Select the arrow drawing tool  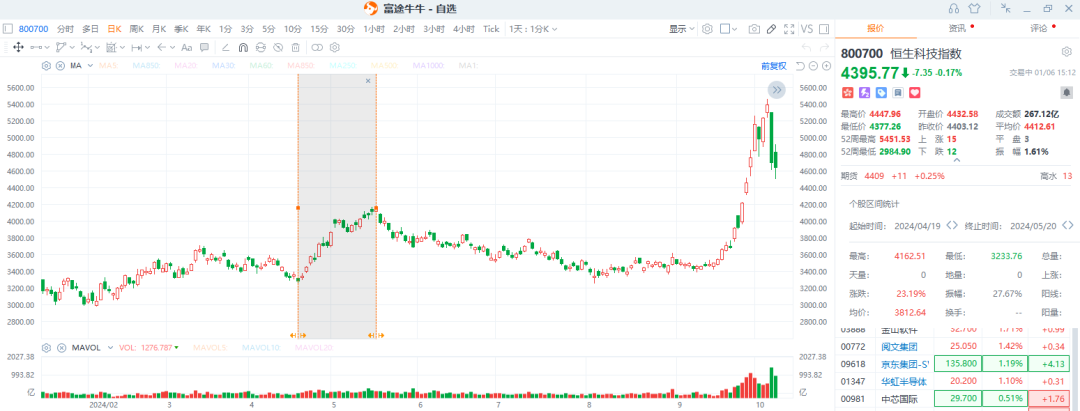(x=161, y=48)
